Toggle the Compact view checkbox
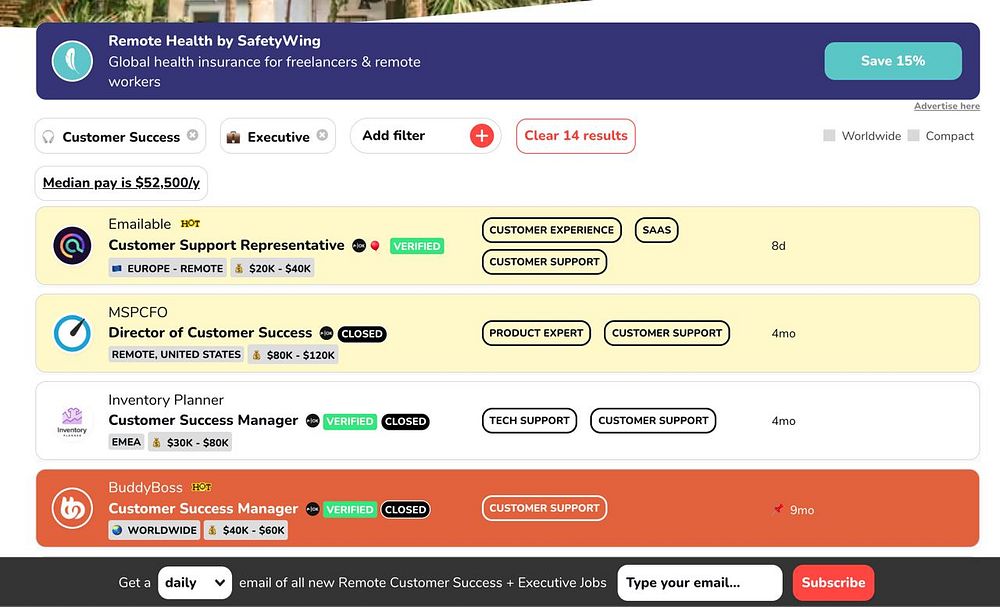 (x=913, y=135)
